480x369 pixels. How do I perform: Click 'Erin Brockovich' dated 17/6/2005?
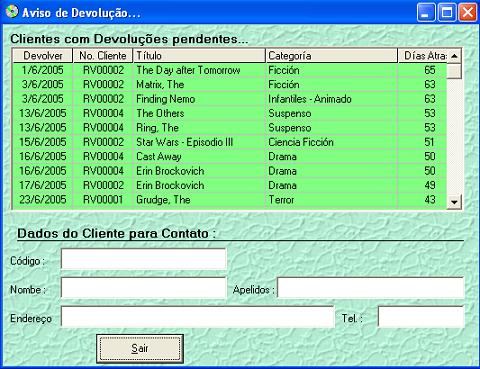(x=170, y=185)
